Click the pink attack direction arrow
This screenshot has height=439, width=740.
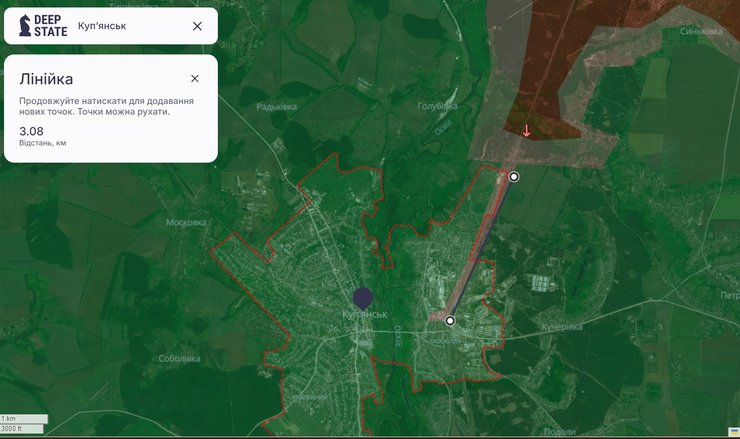click(x=527, y=131)
